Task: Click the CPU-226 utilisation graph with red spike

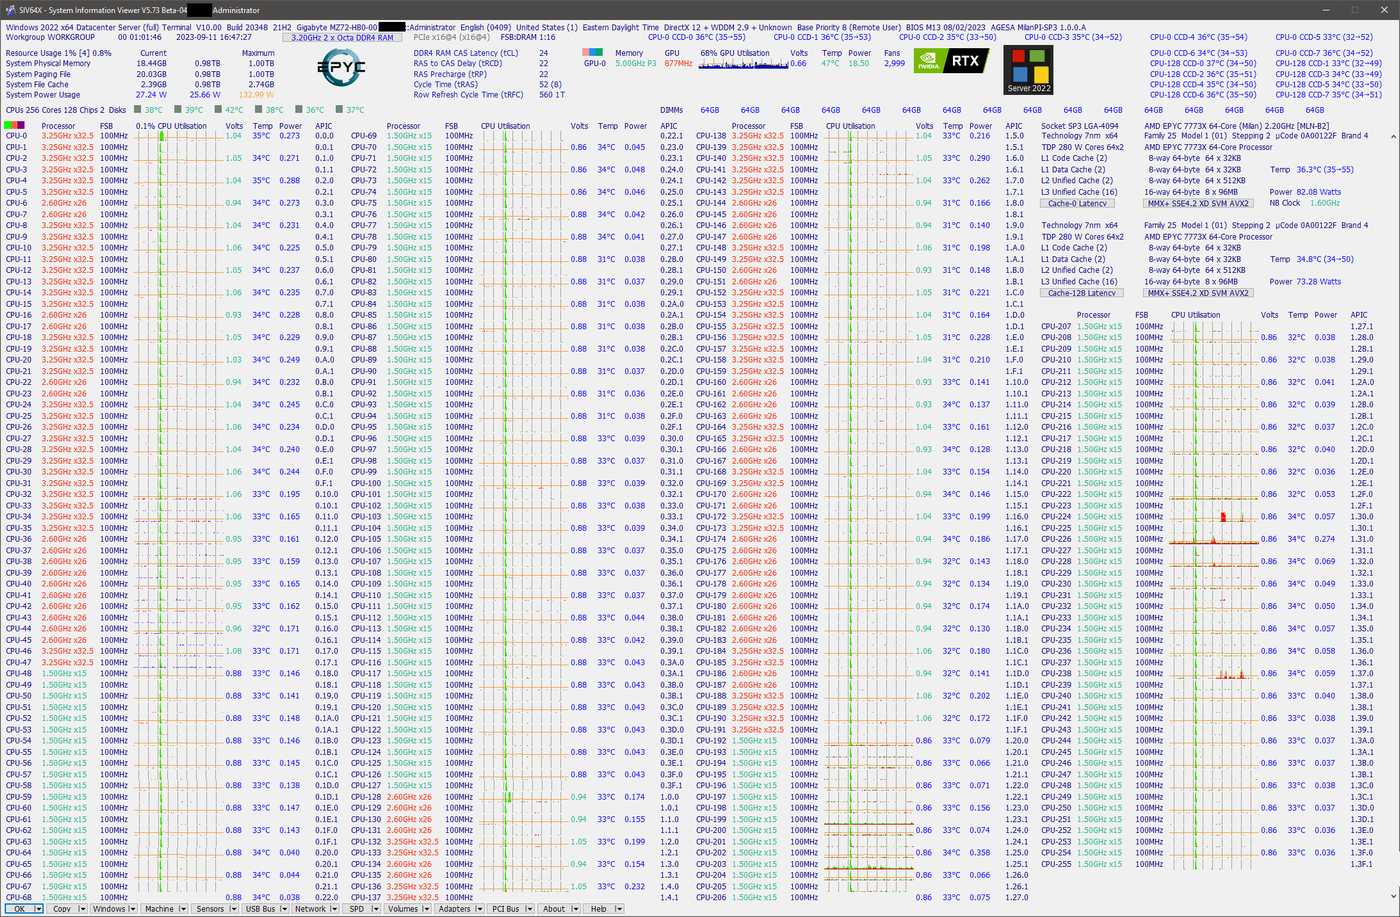Action: pos(1213,539)
